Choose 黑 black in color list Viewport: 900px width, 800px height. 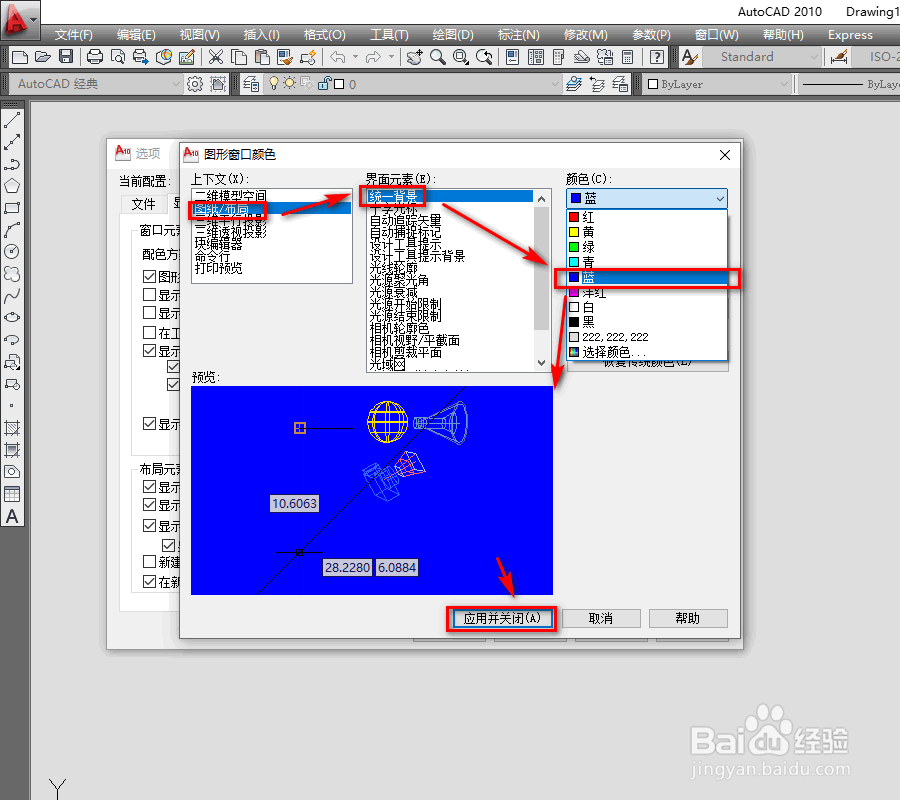tap(647, 322)
